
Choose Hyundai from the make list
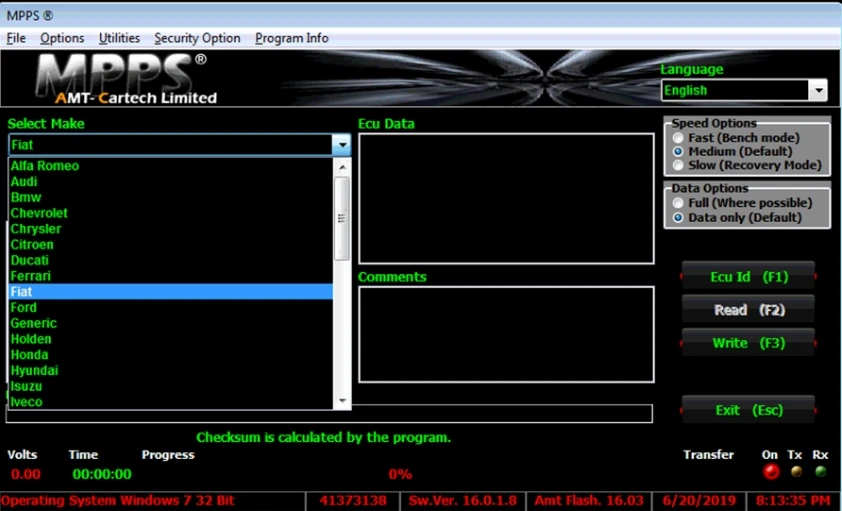[171, 370]
